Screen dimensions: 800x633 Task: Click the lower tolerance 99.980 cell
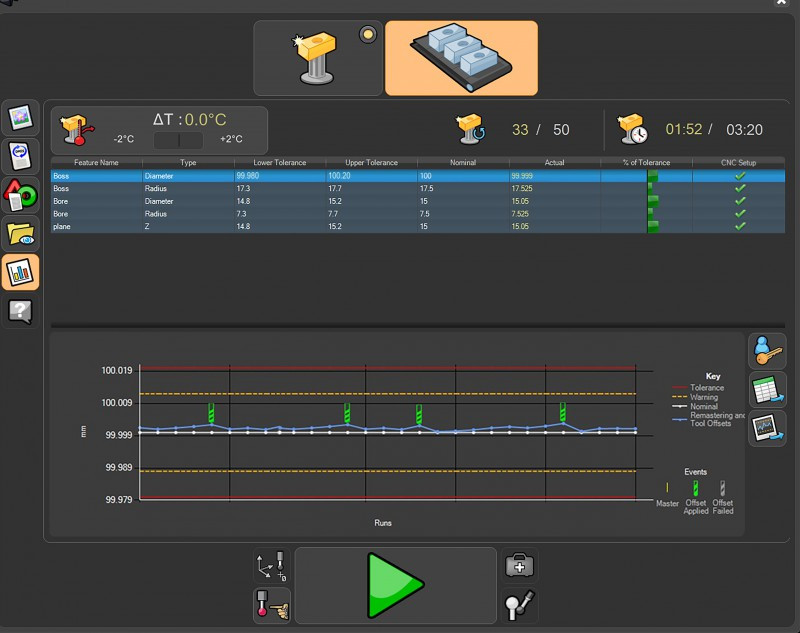tap(280, 176)
